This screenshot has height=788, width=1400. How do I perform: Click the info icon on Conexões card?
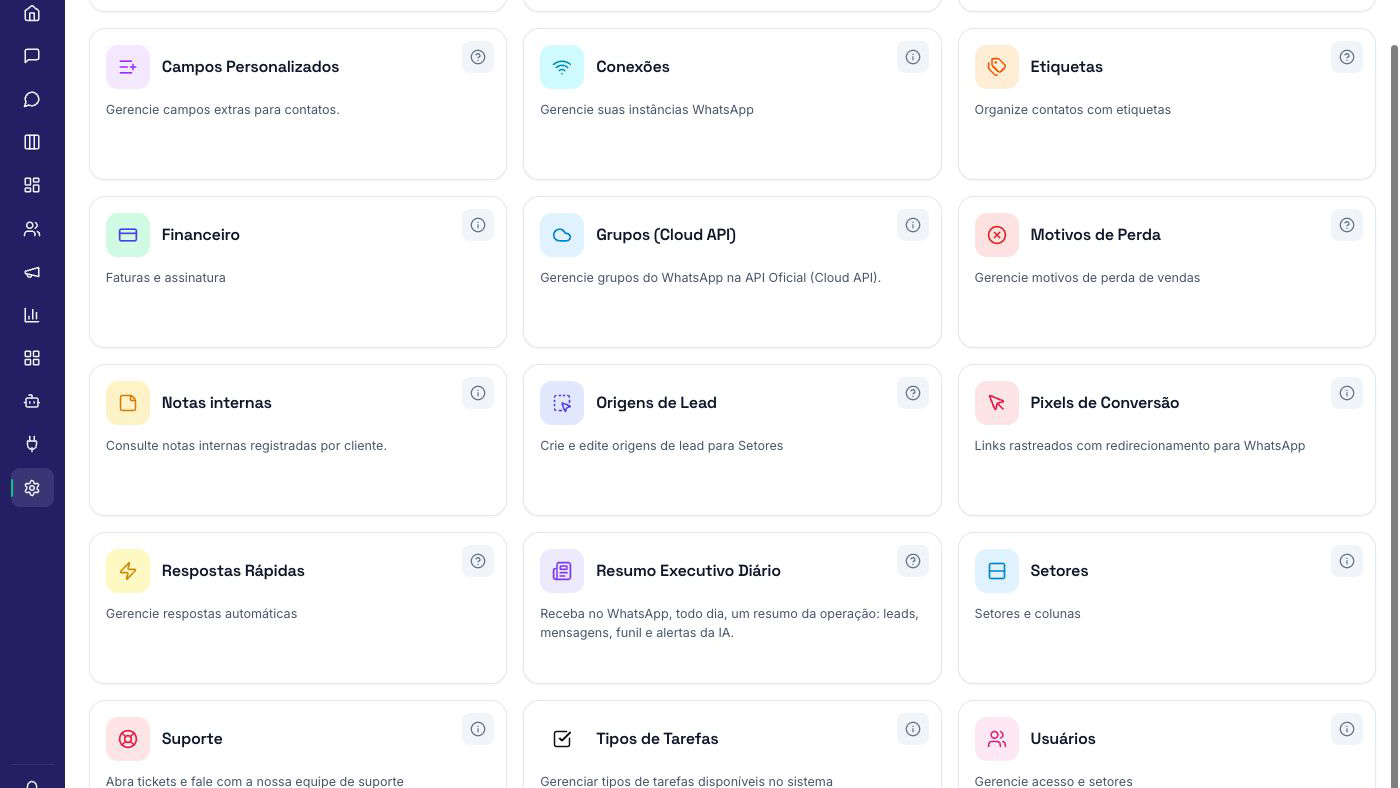pyautogui.click(x=913, y=57)
